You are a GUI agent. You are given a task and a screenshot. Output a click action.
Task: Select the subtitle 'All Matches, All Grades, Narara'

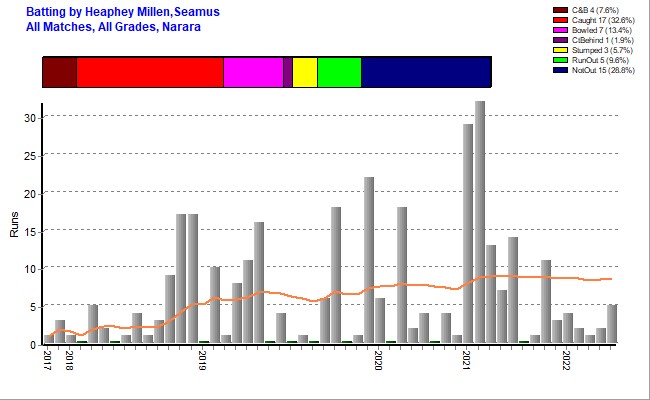113,26
